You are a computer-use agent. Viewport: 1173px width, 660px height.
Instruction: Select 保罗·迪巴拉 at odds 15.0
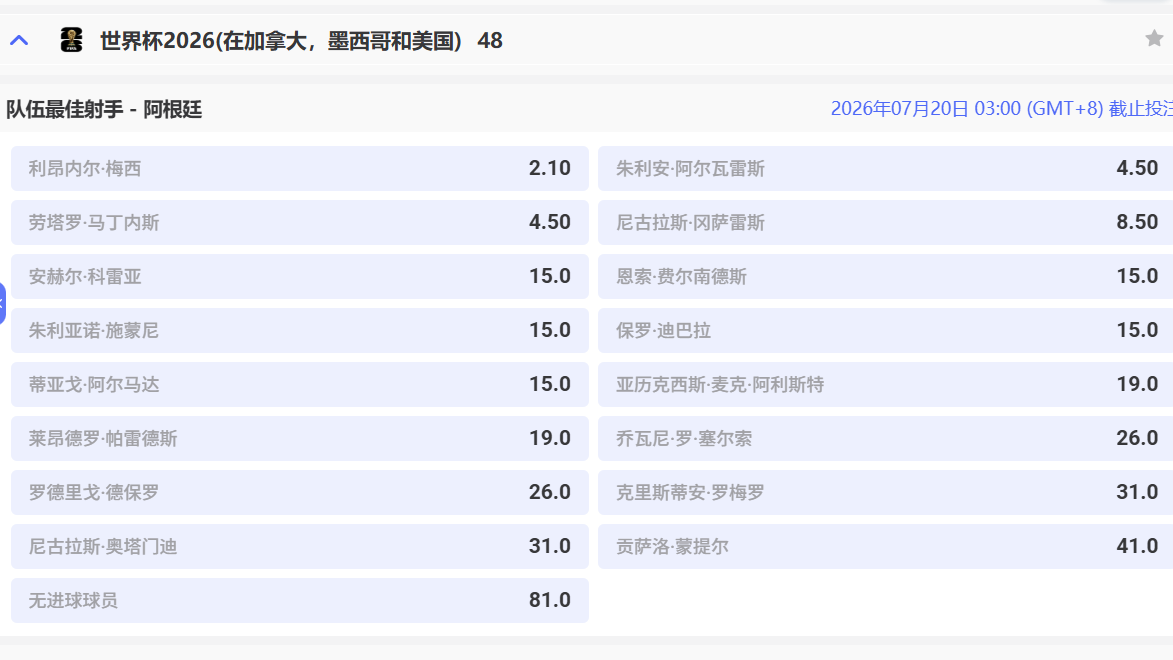click(x=885, y=331)
